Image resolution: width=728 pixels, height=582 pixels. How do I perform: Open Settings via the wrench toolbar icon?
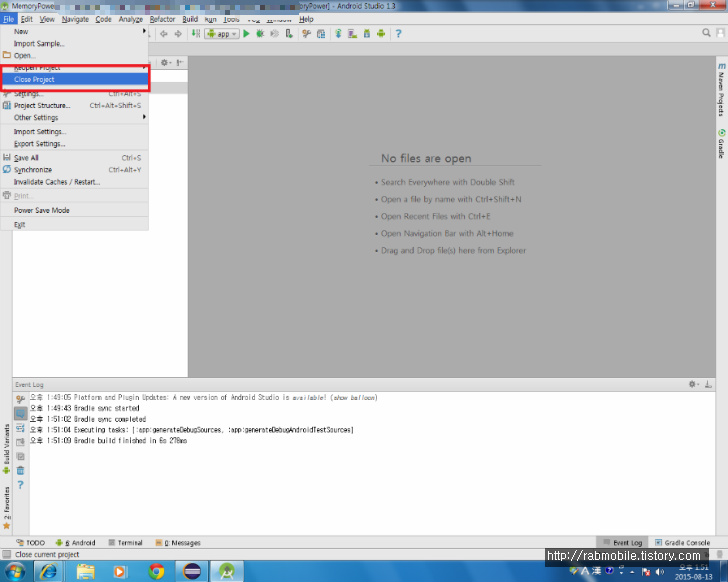point(306,33)
